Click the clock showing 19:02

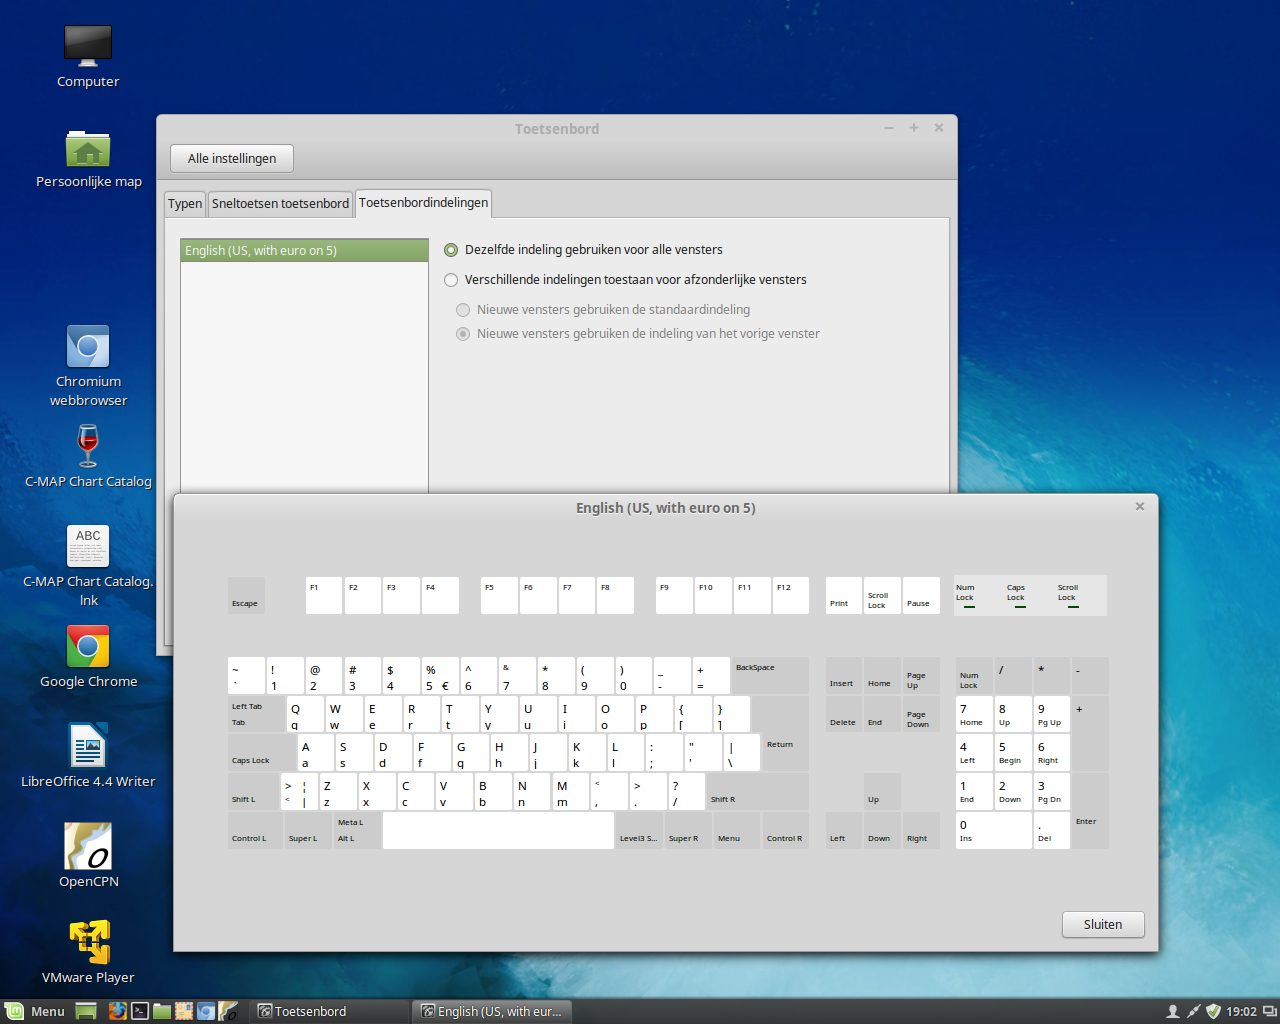[1241, 1011]
